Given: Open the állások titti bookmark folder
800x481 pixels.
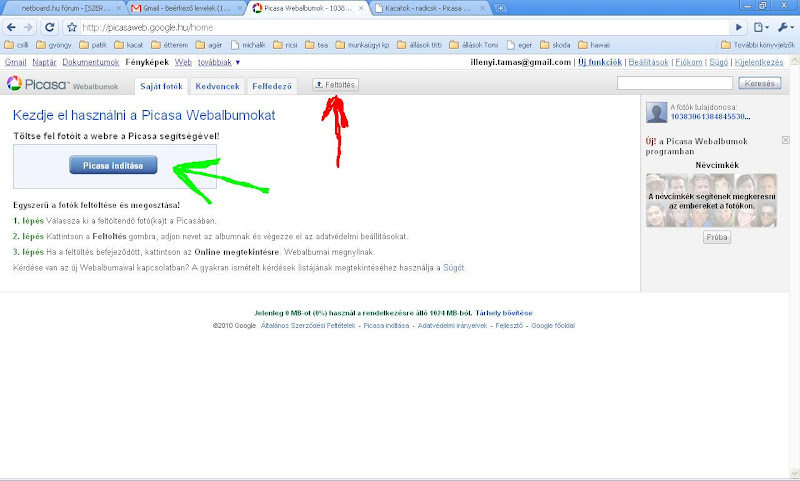Looking at the screenshot, I should point(419,45).
